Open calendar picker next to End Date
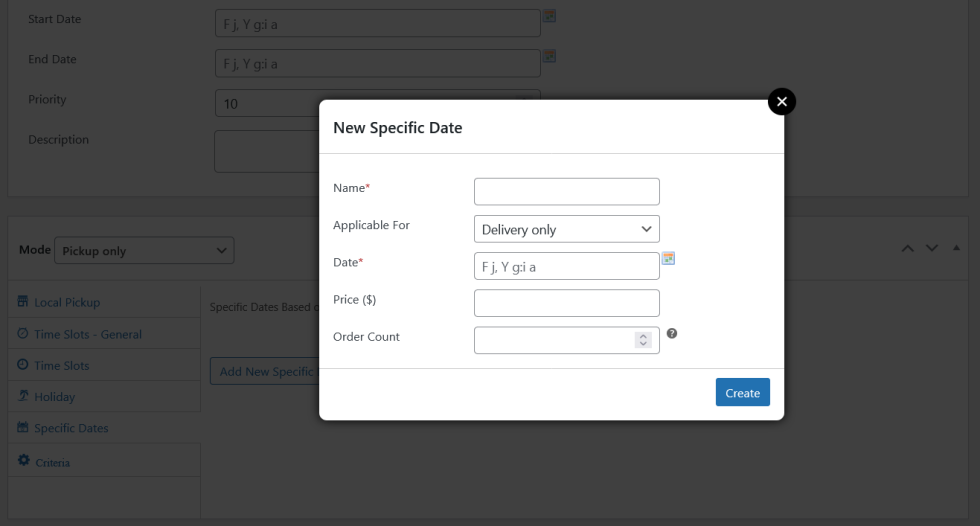The image size is (980, 526). 549,56
